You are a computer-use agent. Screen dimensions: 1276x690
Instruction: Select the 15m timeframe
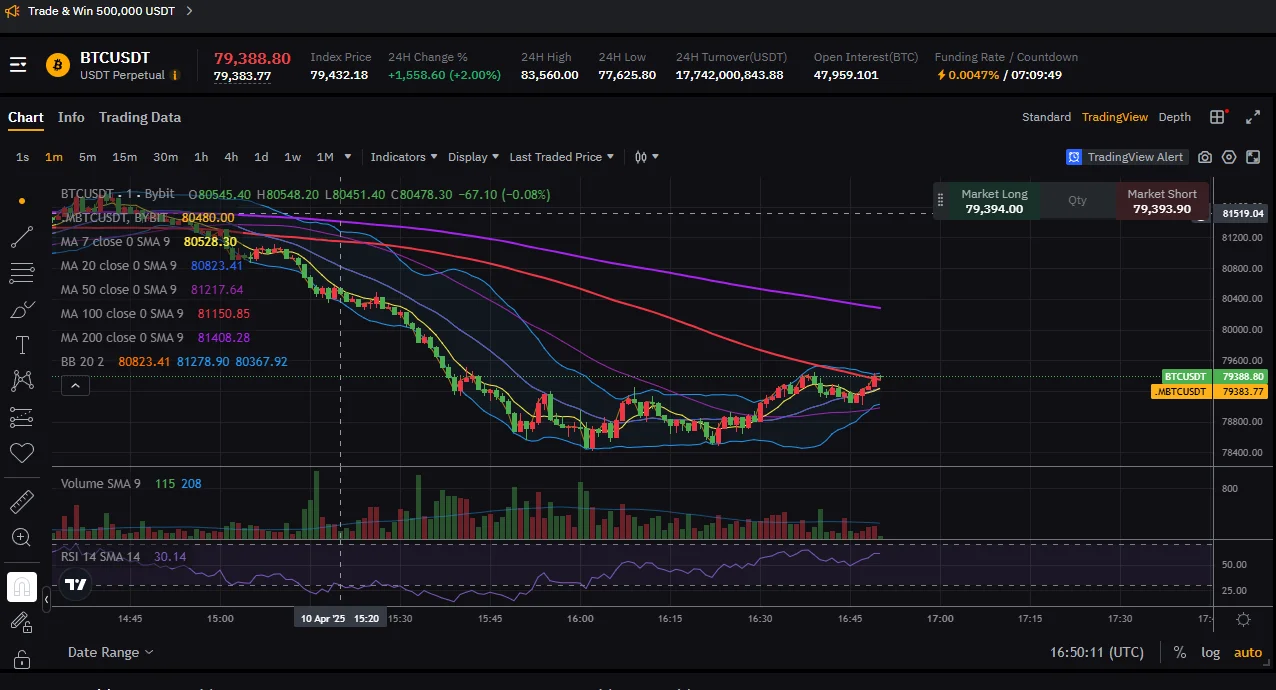124,157
